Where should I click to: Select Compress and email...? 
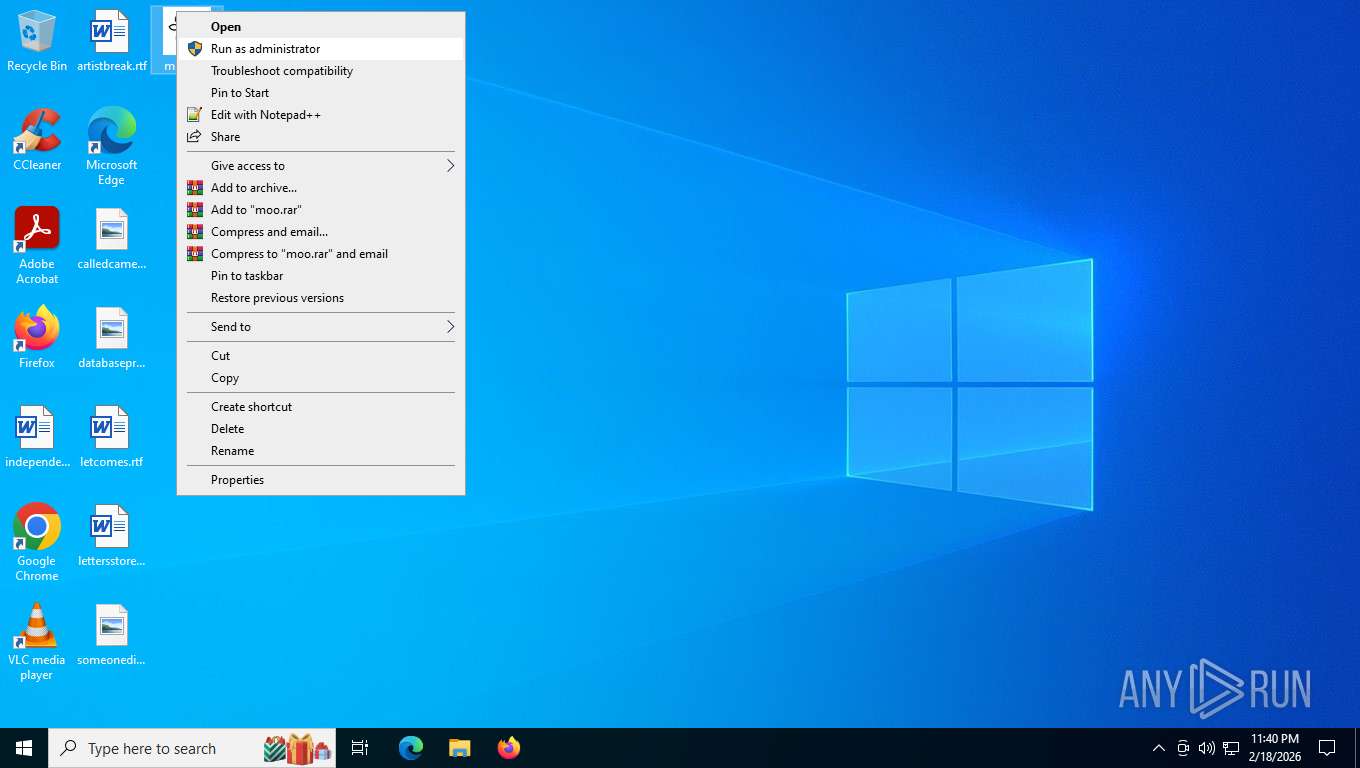[321, 232]
